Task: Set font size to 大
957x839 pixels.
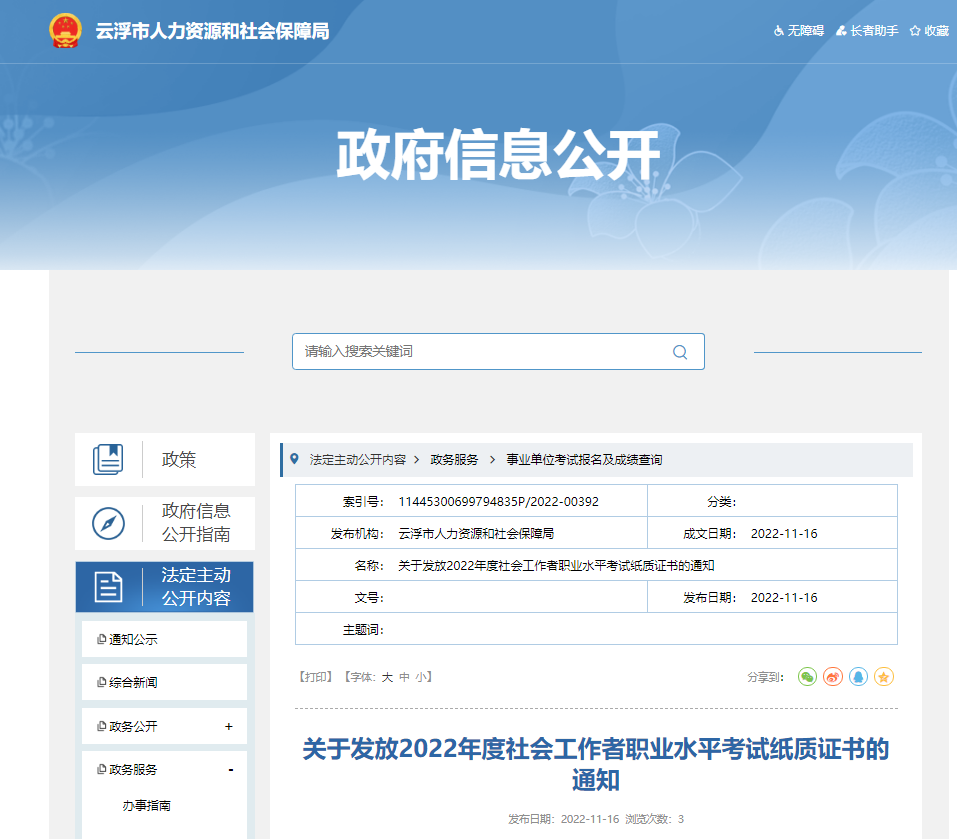Action: coord(387,677)
